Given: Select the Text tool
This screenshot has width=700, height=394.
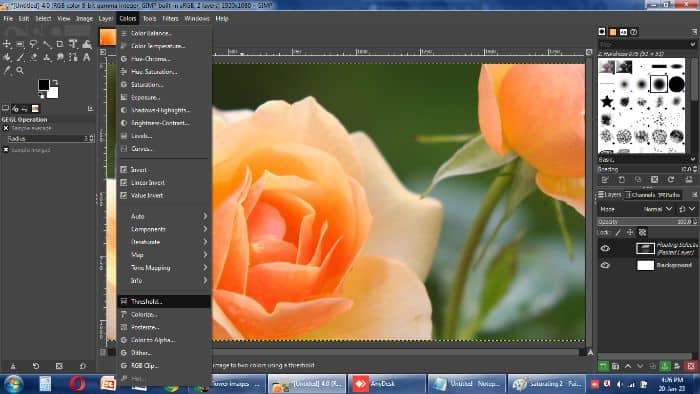Looking at the screenshot, I should pos(87,58).
